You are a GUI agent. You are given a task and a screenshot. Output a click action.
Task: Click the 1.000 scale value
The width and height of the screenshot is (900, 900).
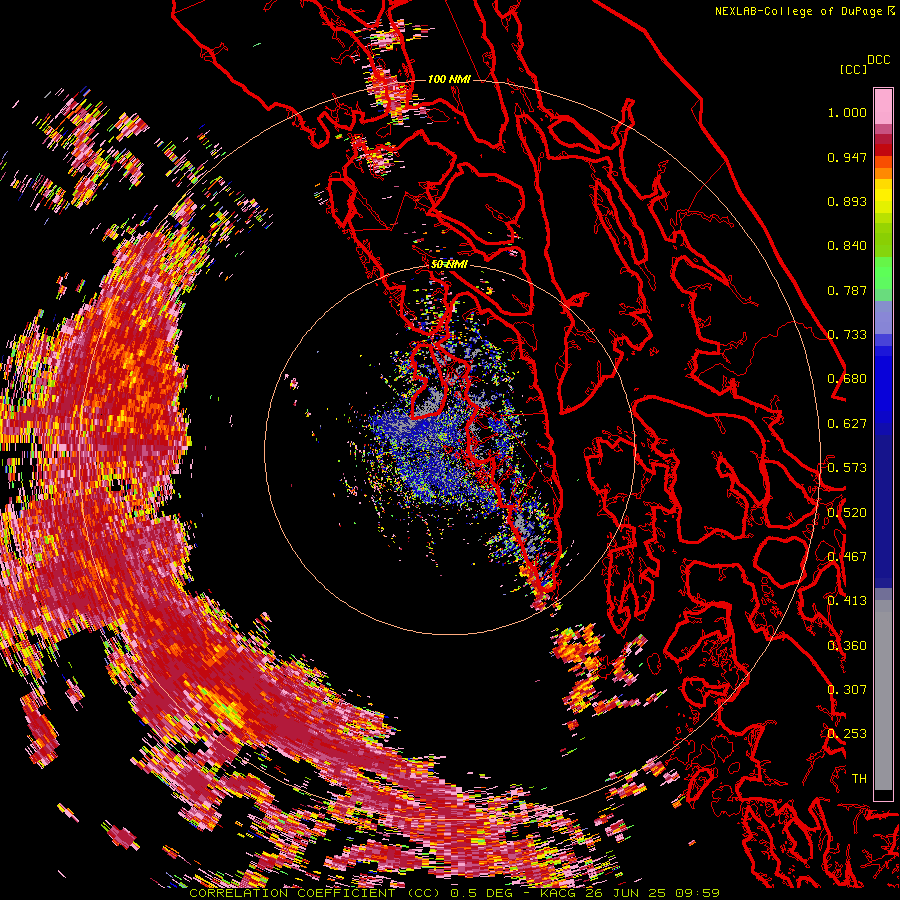point(847,112)
